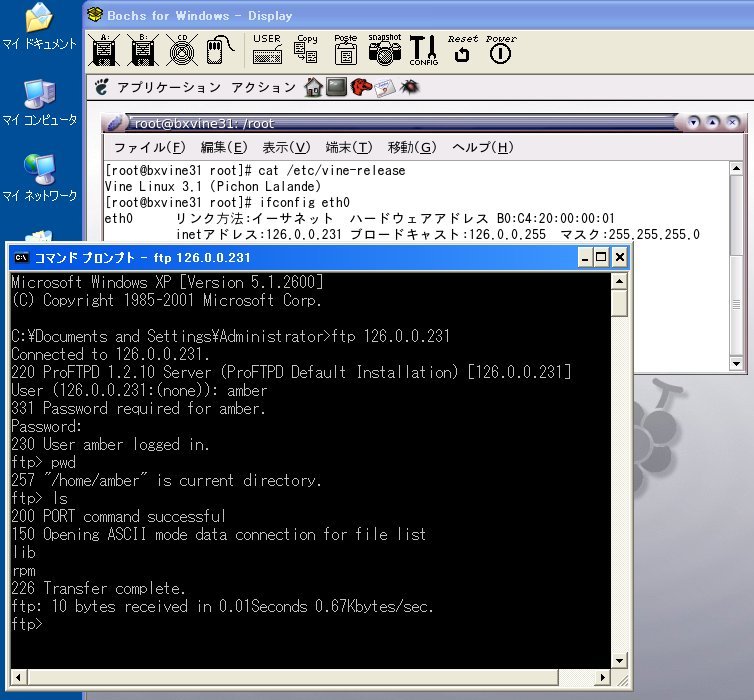The image size is (754, 700).
Task: Click the Bochs floppy A: drive icon
Action: coord(104,50)
